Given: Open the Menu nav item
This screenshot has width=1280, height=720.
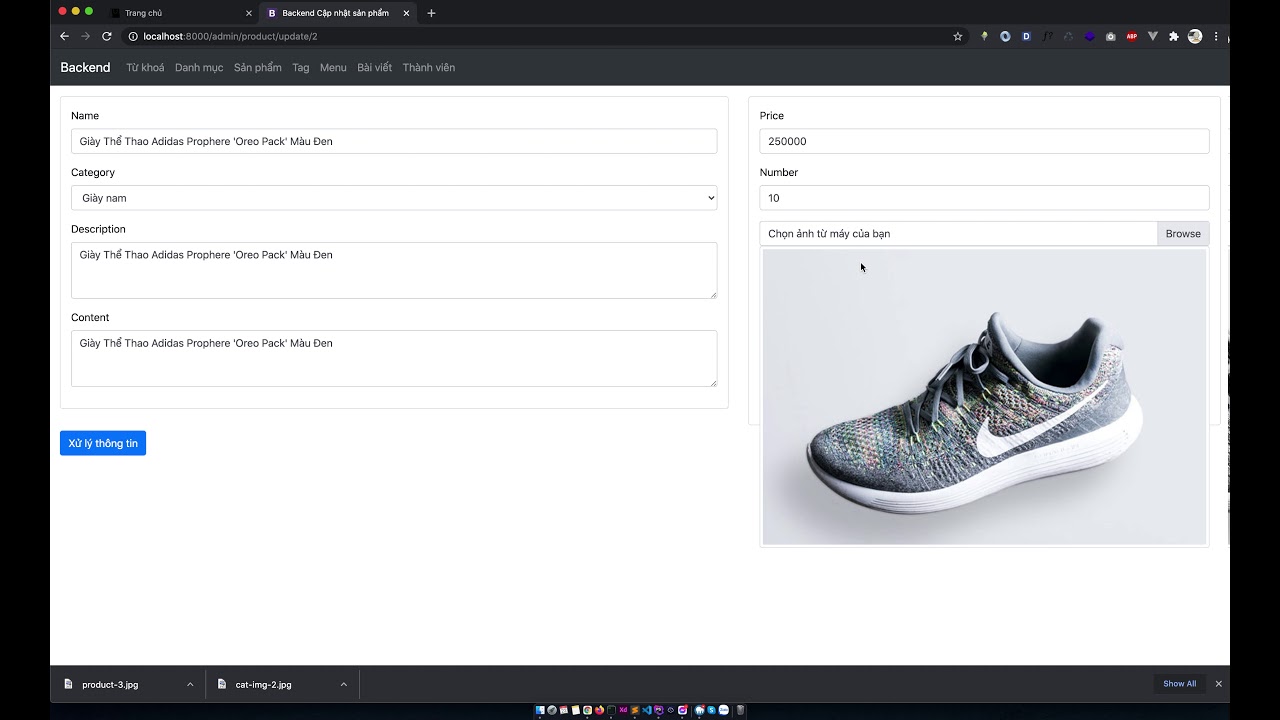Looking at the screenshot, I should click(333, 67).
